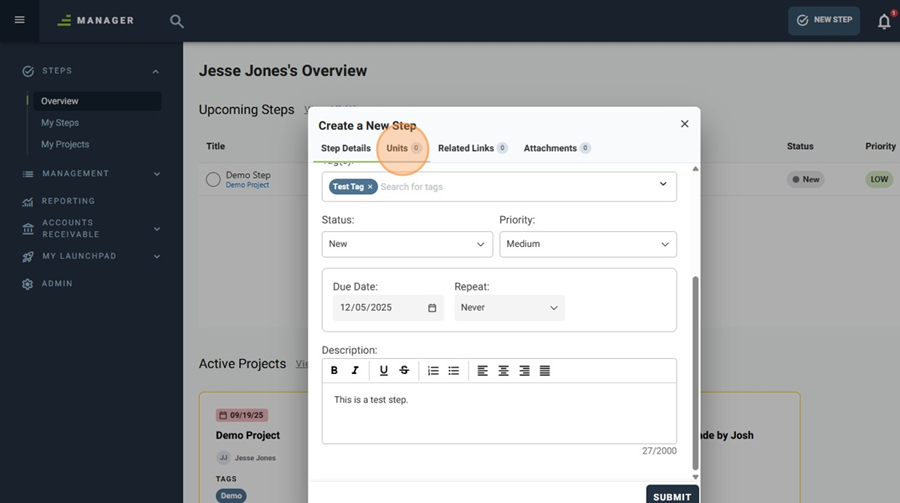Click the Status column header
900x503 pixels.
coord(800,146)
